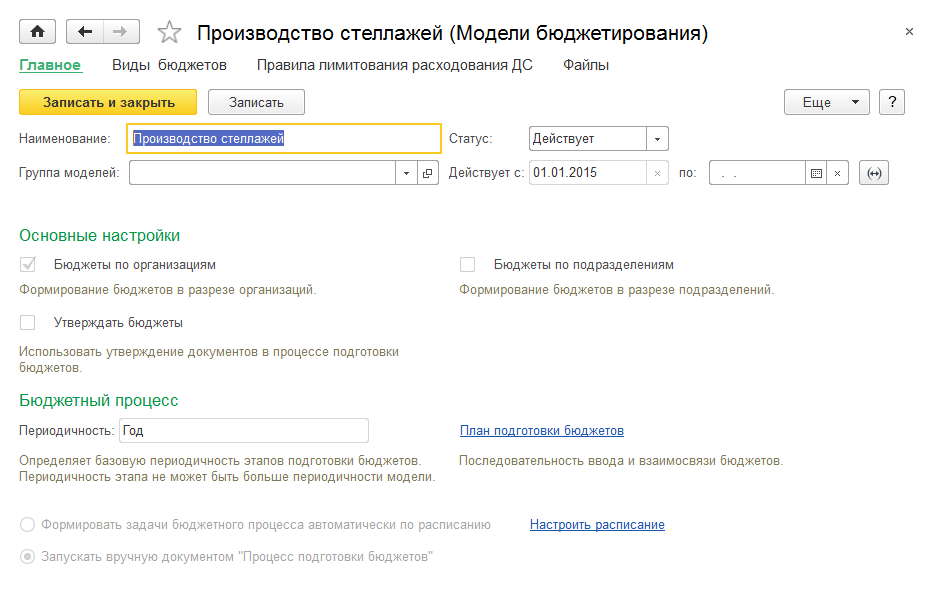Open Правила лимитования расходования ДС tab
This screenshot has width=931, height=591.
tap(394, 65)
